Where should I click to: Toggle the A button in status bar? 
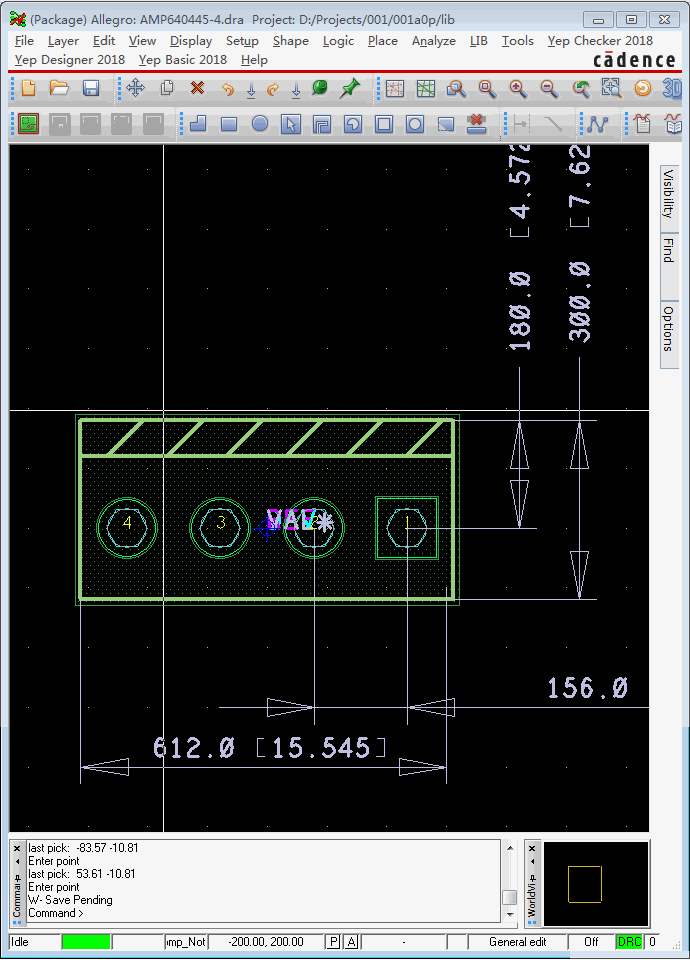351,942
